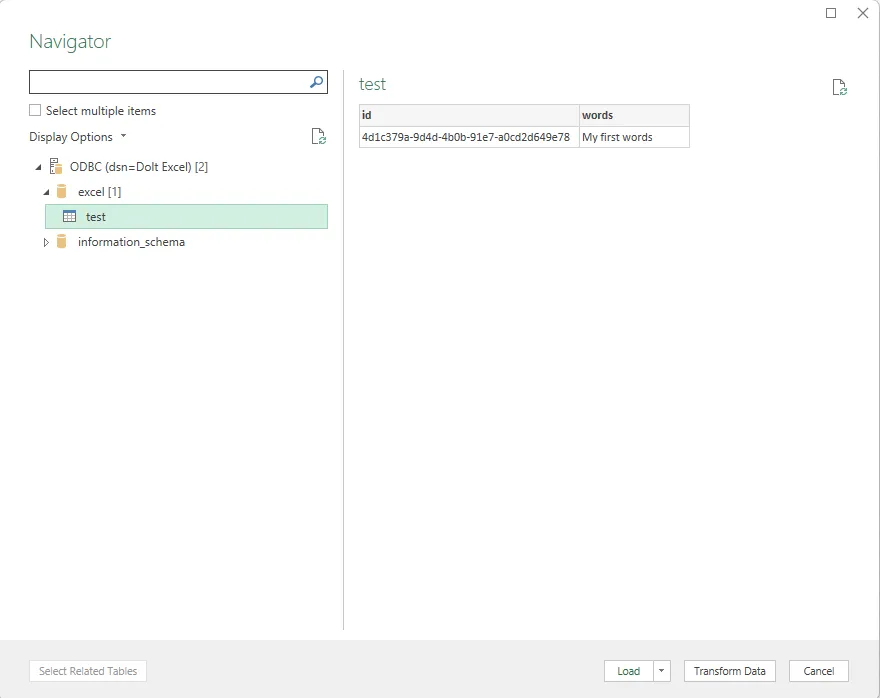Click inside the search field

tap(170, 82)
